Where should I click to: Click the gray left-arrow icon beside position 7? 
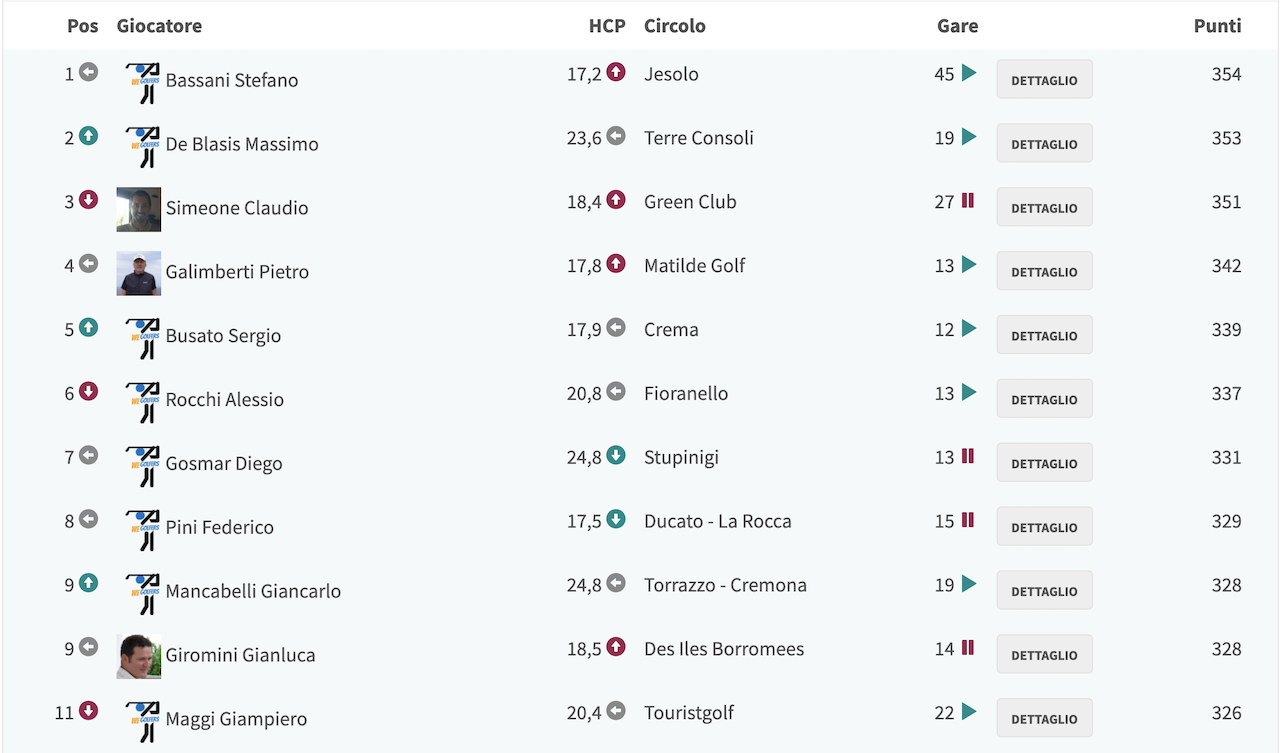(x=88, y=455)
